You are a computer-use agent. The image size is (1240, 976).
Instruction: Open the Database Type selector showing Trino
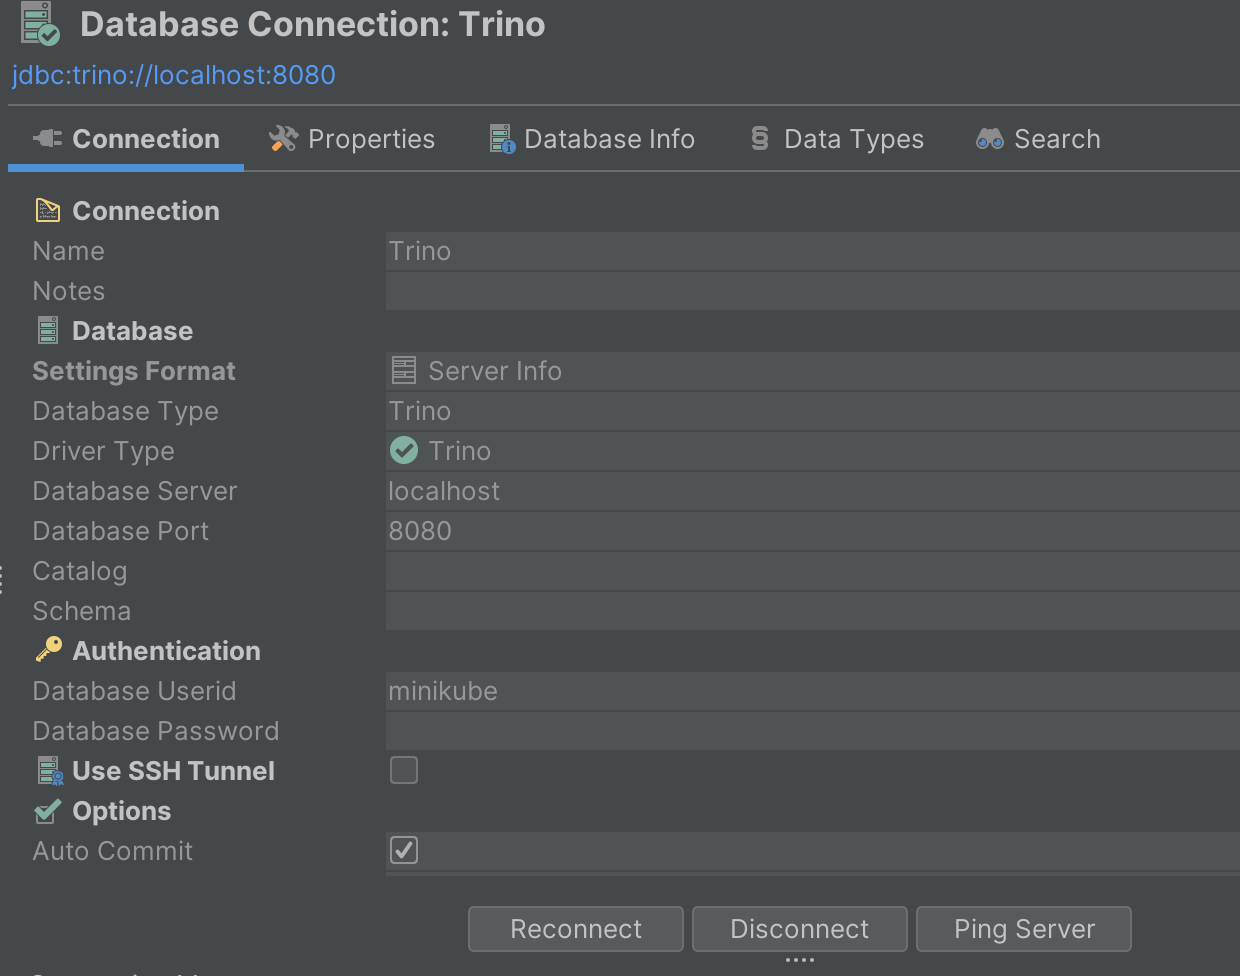(x=700, y=410)
